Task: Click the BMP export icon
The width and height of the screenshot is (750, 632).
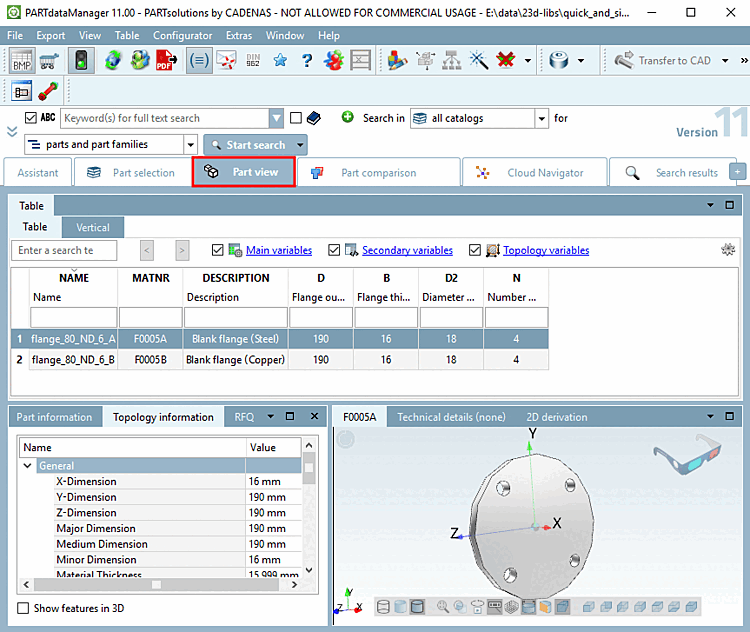Action: [x=22, y=61]
